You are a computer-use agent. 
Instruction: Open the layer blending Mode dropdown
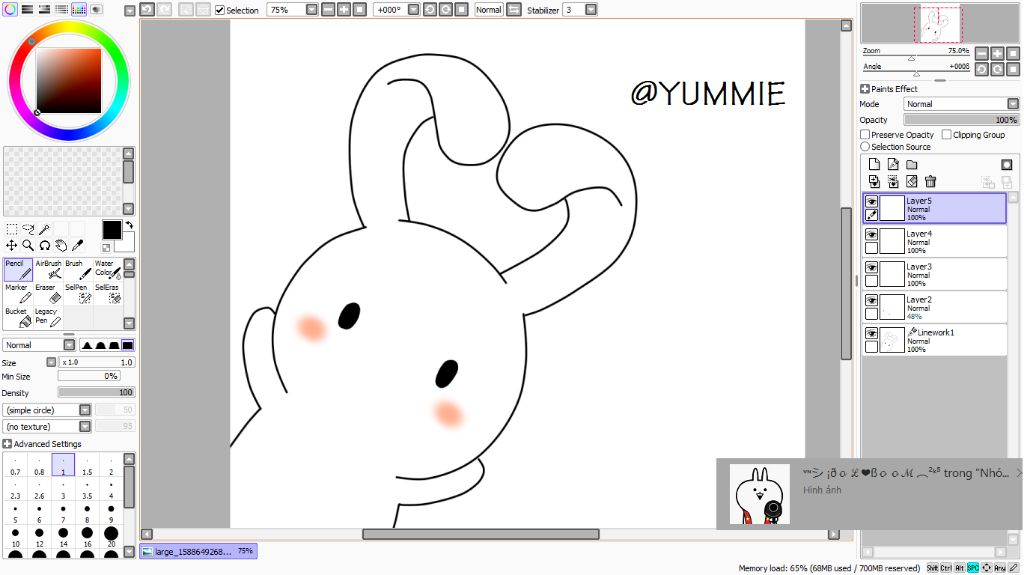(1013, 104)
